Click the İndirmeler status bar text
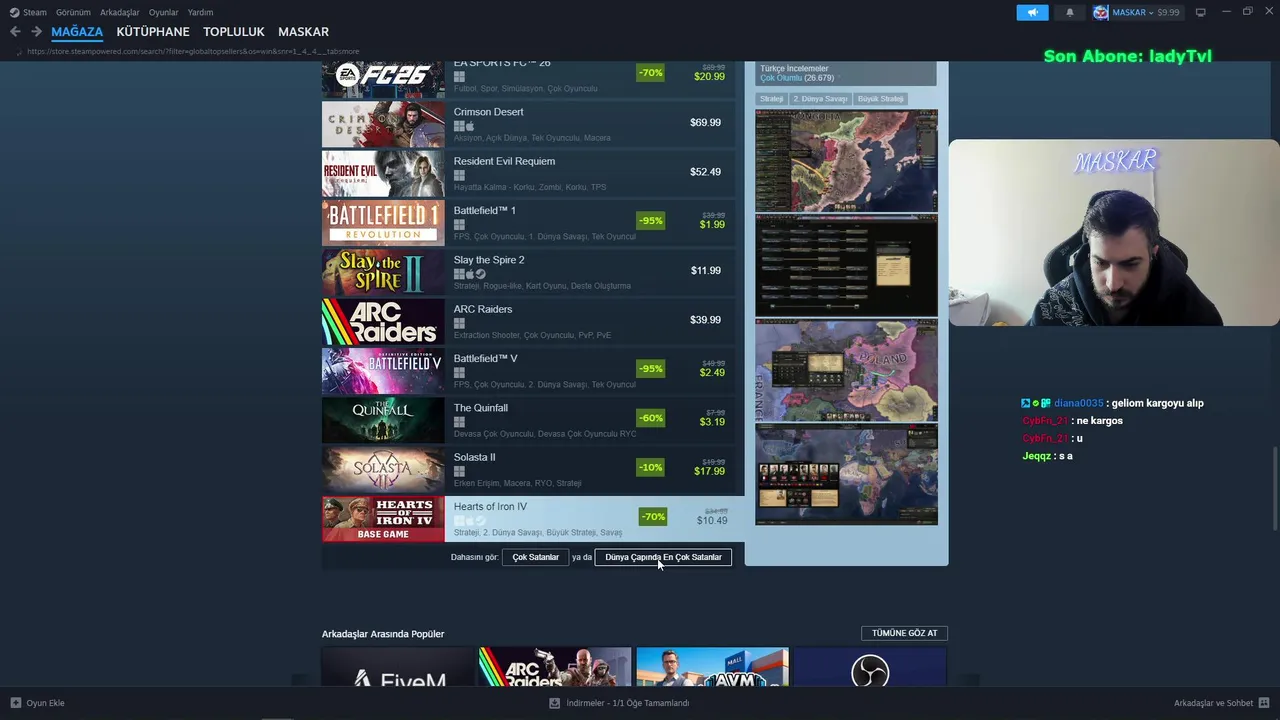1280x720 pixels. 628,703
